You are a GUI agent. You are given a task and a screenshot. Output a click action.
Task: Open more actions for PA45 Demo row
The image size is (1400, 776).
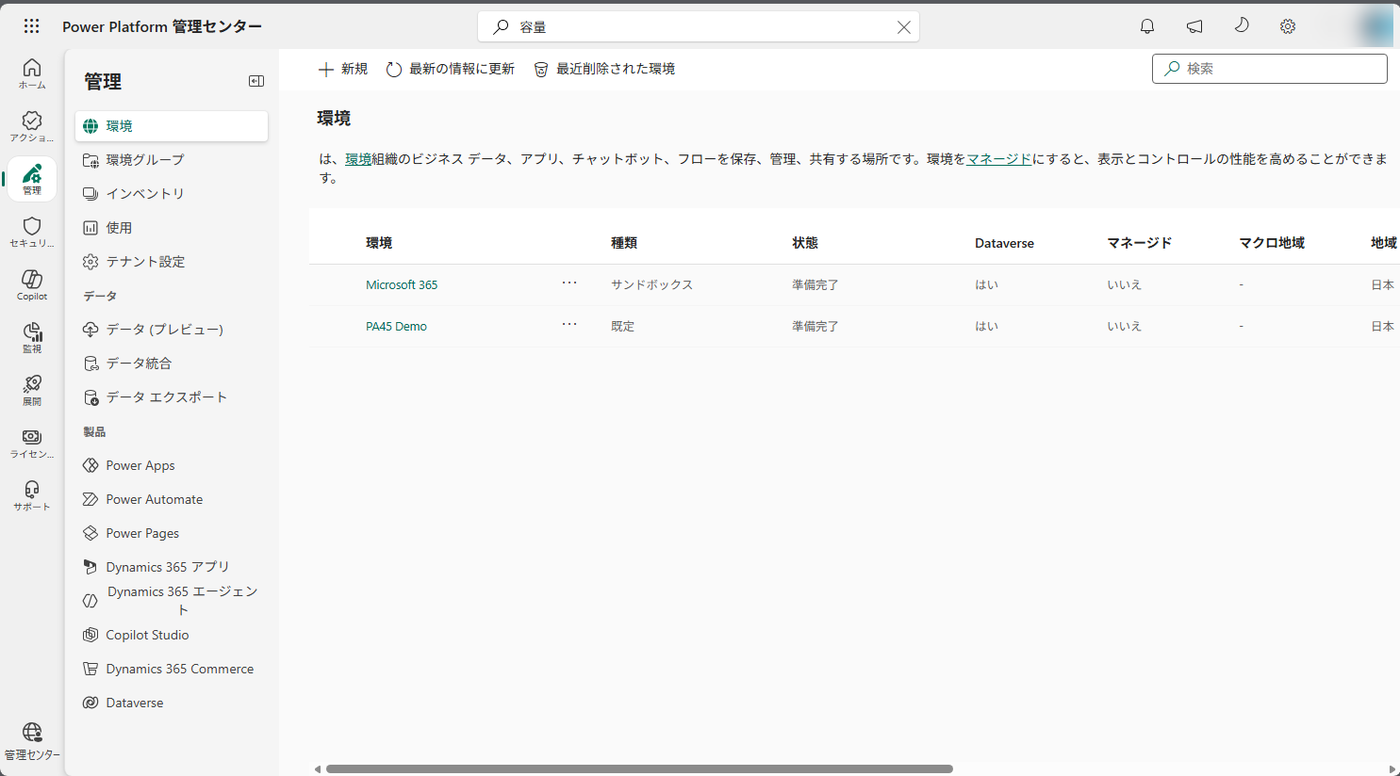coord(570,324)
